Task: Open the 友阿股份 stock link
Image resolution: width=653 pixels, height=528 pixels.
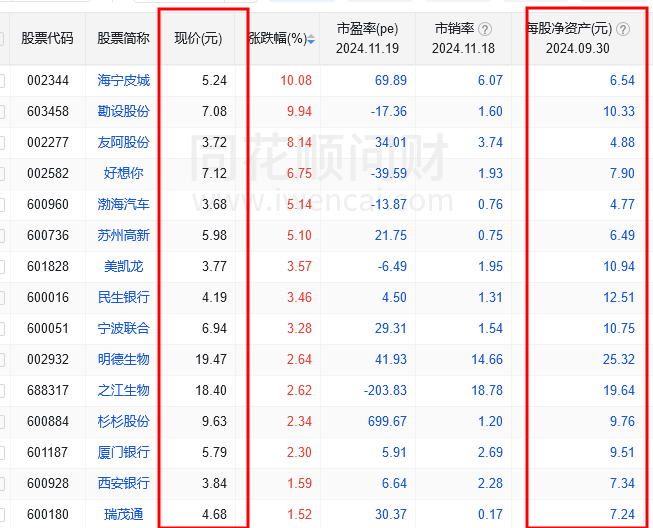Action: click(124, 143)
